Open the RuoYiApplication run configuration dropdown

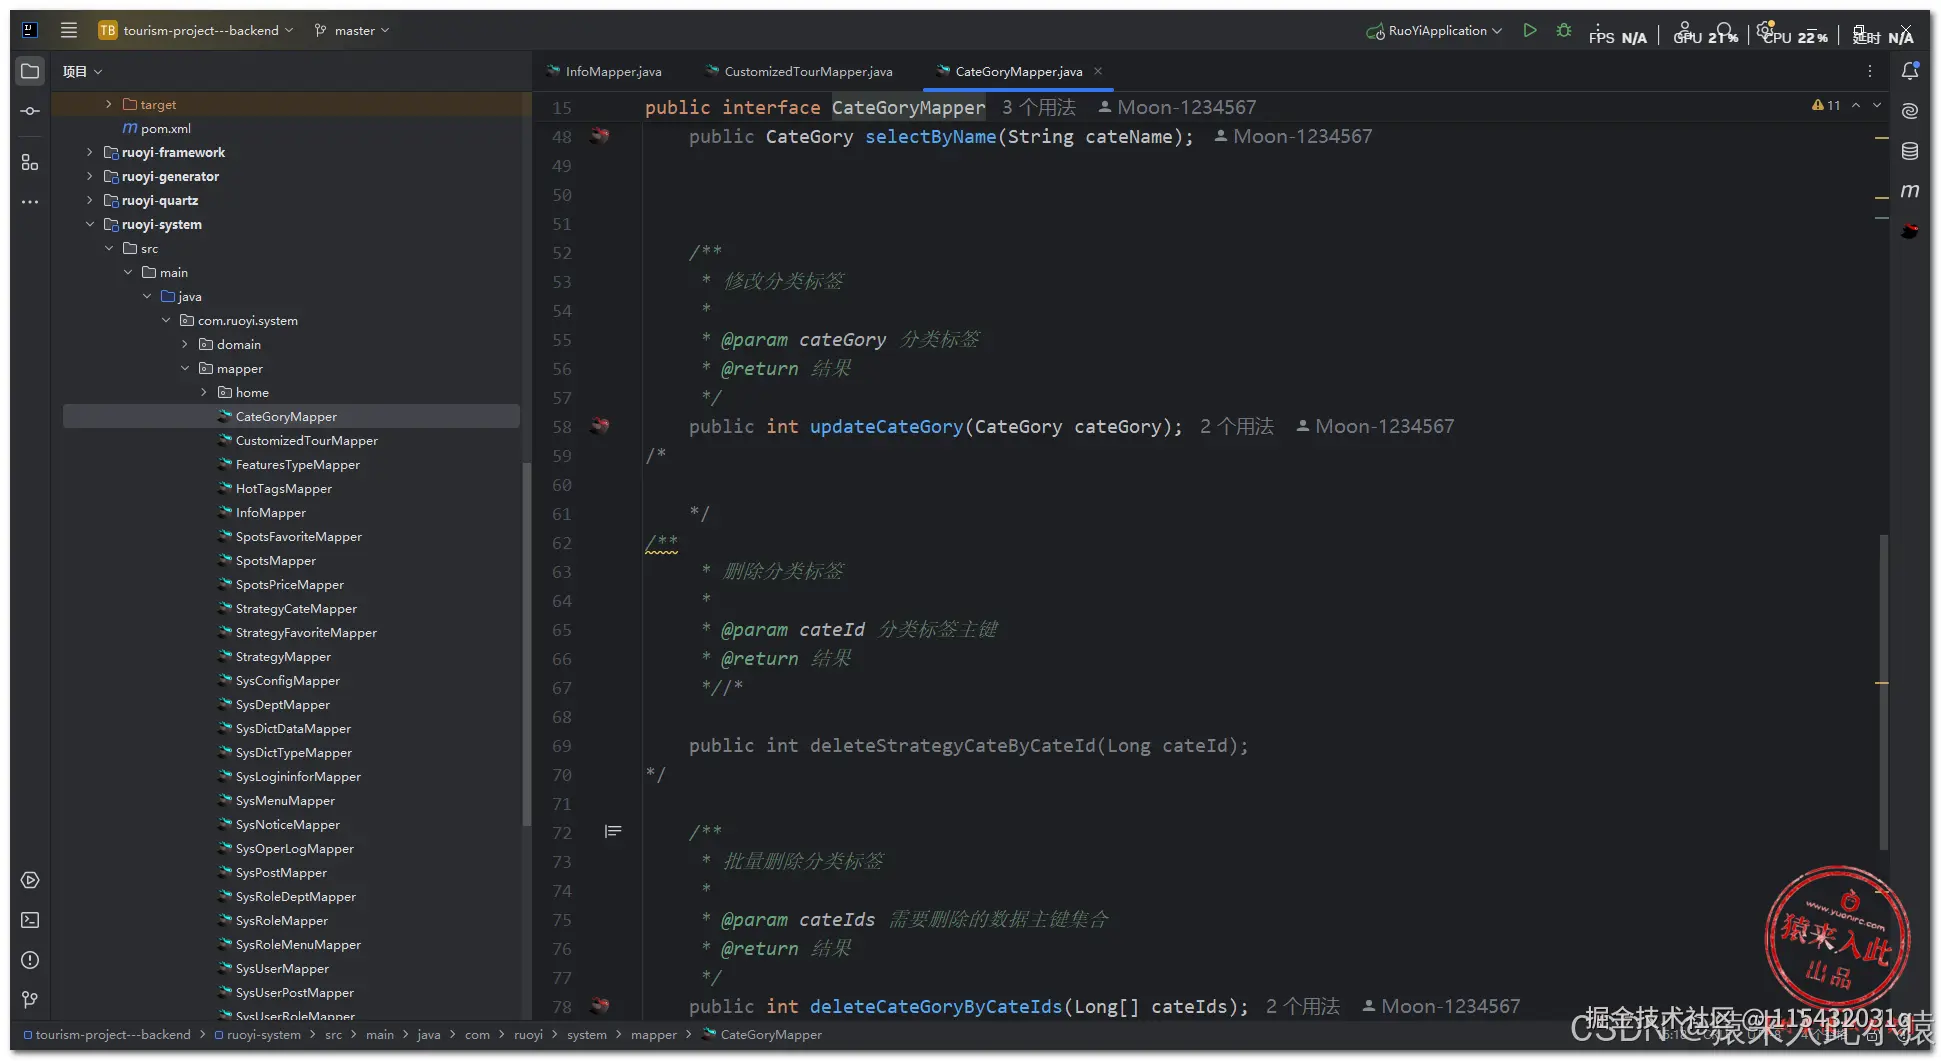(x=1434, y=30)
